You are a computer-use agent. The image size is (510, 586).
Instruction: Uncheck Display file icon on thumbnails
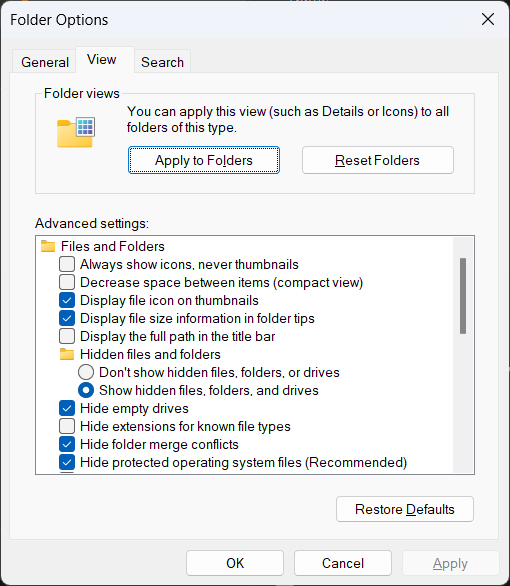coord(67,300)
